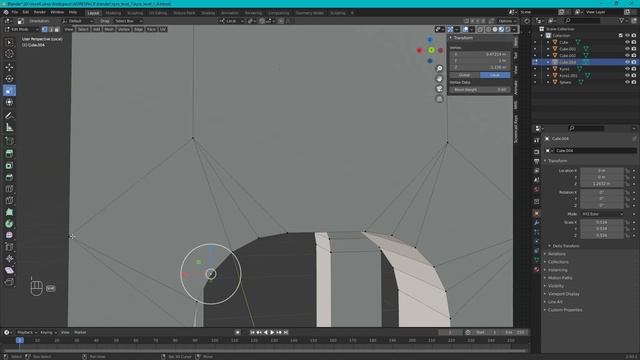Open the Vertex menu in viewport header
The image size is (640, 360).
tap(124, 29)
